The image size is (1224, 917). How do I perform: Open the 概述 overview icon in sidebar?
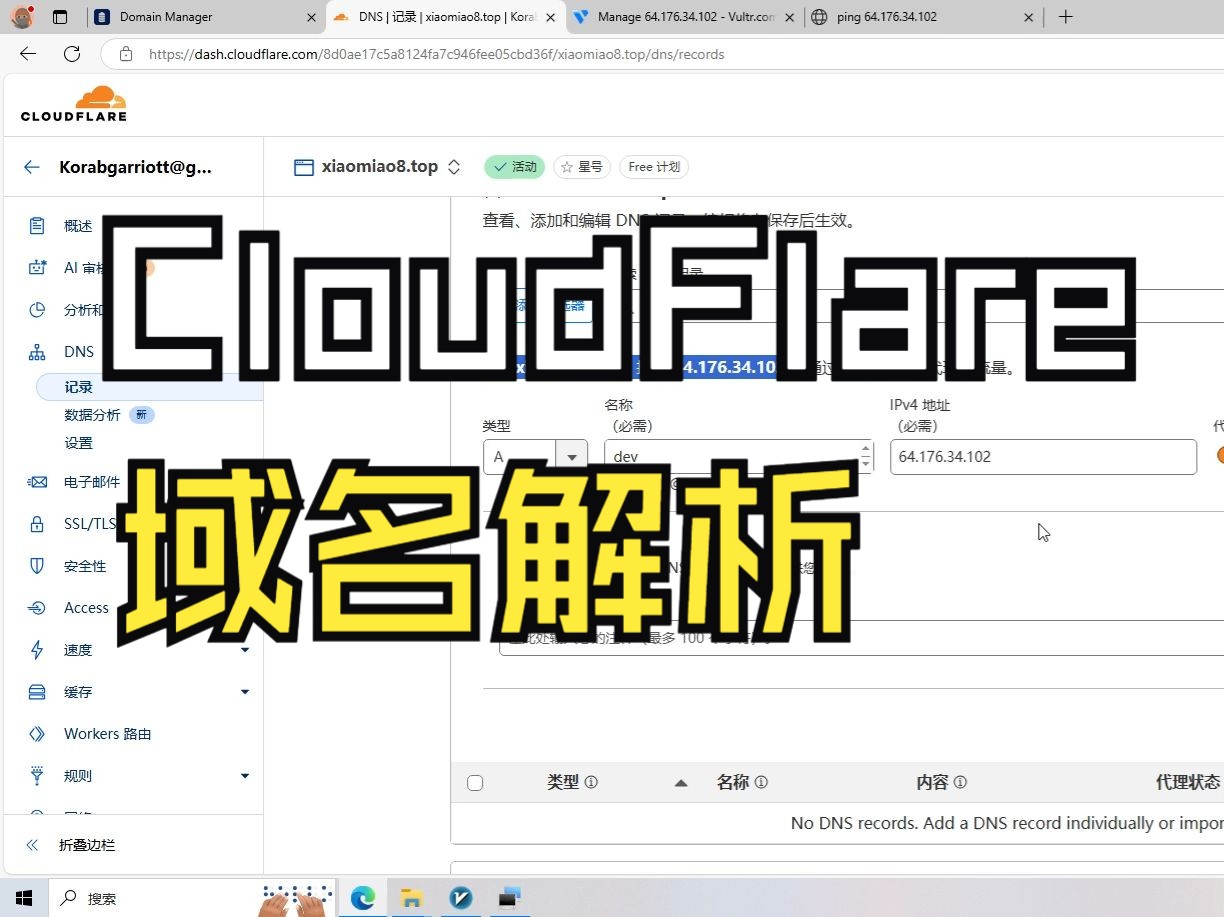[x=37, y=226]
